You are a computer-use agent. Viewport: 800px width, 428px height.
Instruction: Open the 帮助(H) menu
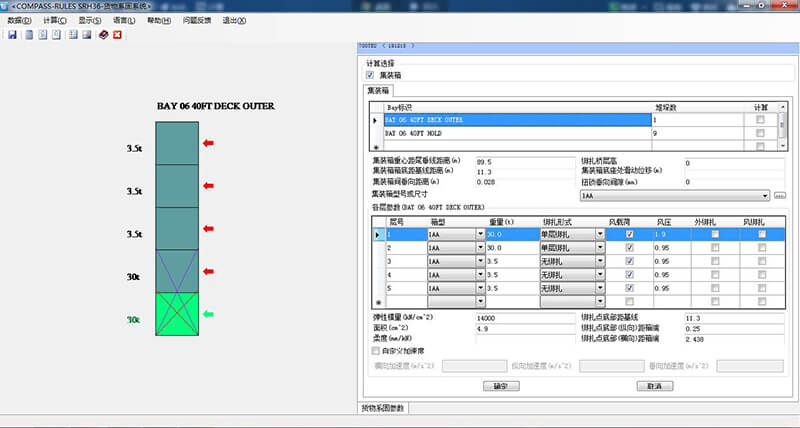[159, 20]
